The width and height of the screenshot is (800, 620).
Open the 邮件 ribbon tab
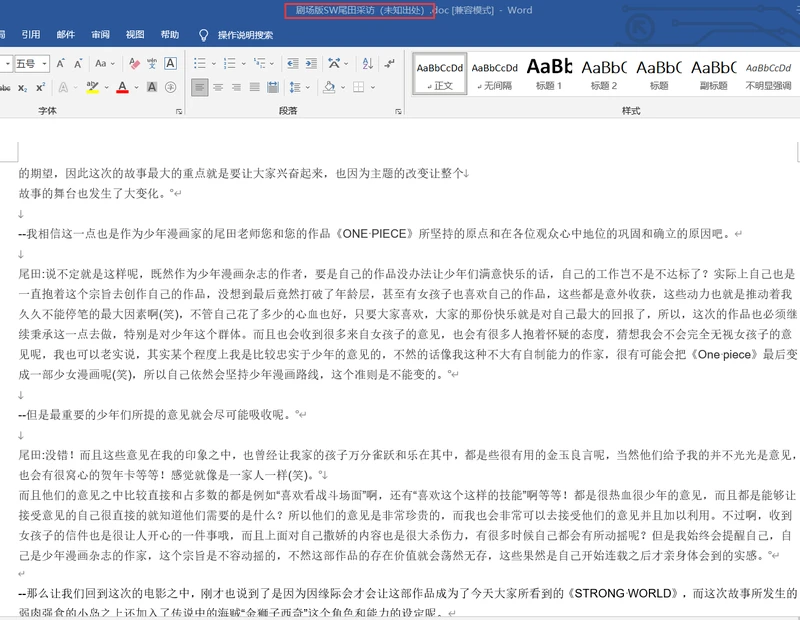click(65, 34)
